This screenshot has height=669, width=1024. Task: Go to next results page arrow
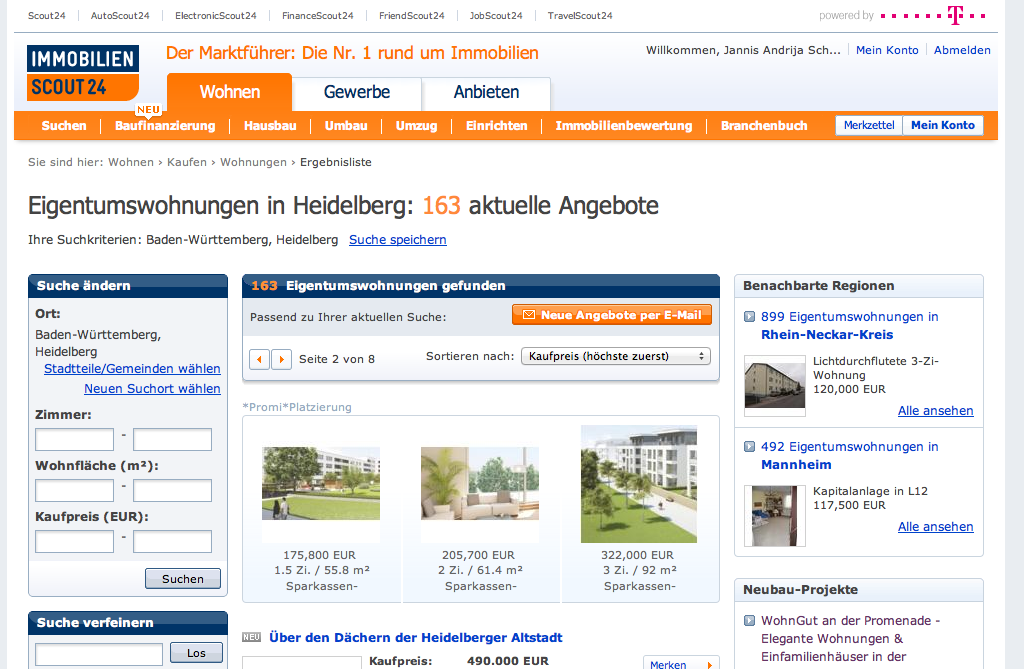(x=281, y=359)
